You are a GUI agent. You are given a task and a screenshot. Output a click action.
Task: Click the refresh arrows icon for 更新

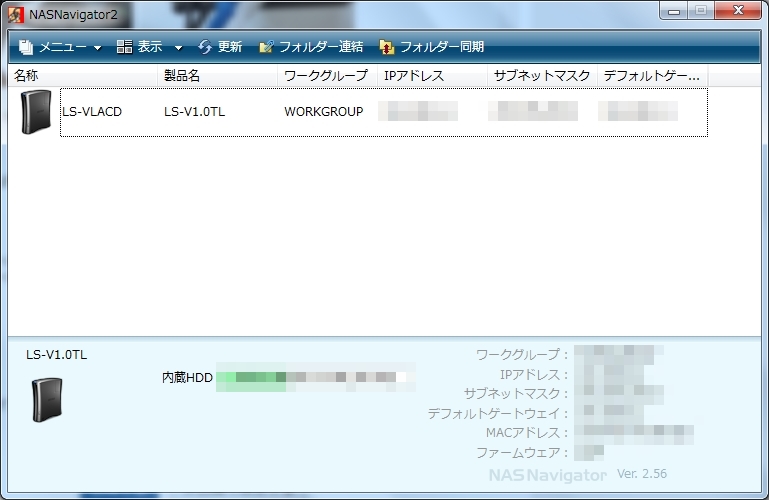205,47
